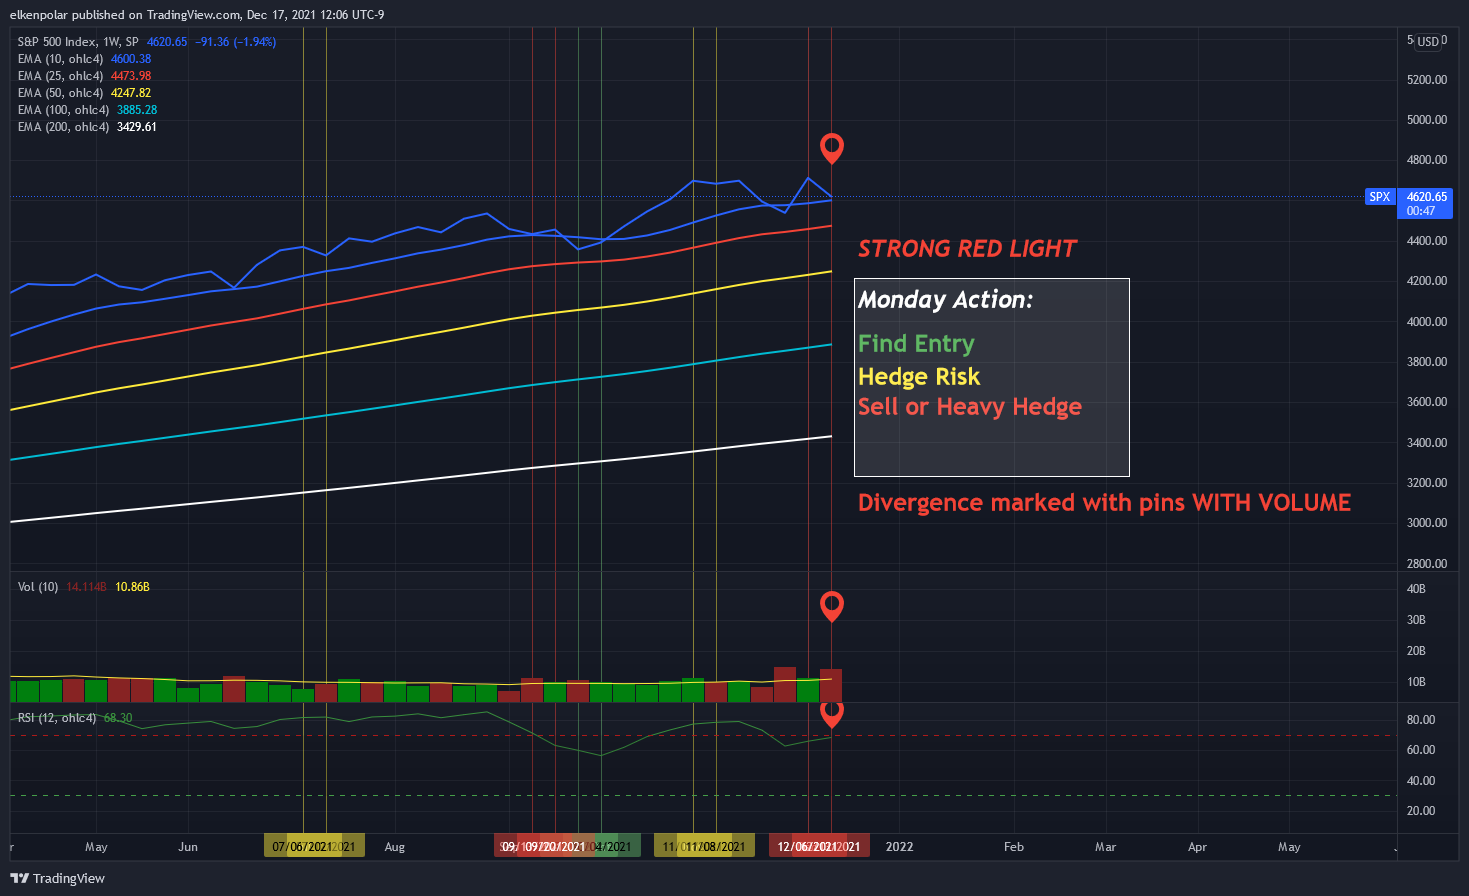Open the TradingView logo link
1469x896 pixels.
57,878
